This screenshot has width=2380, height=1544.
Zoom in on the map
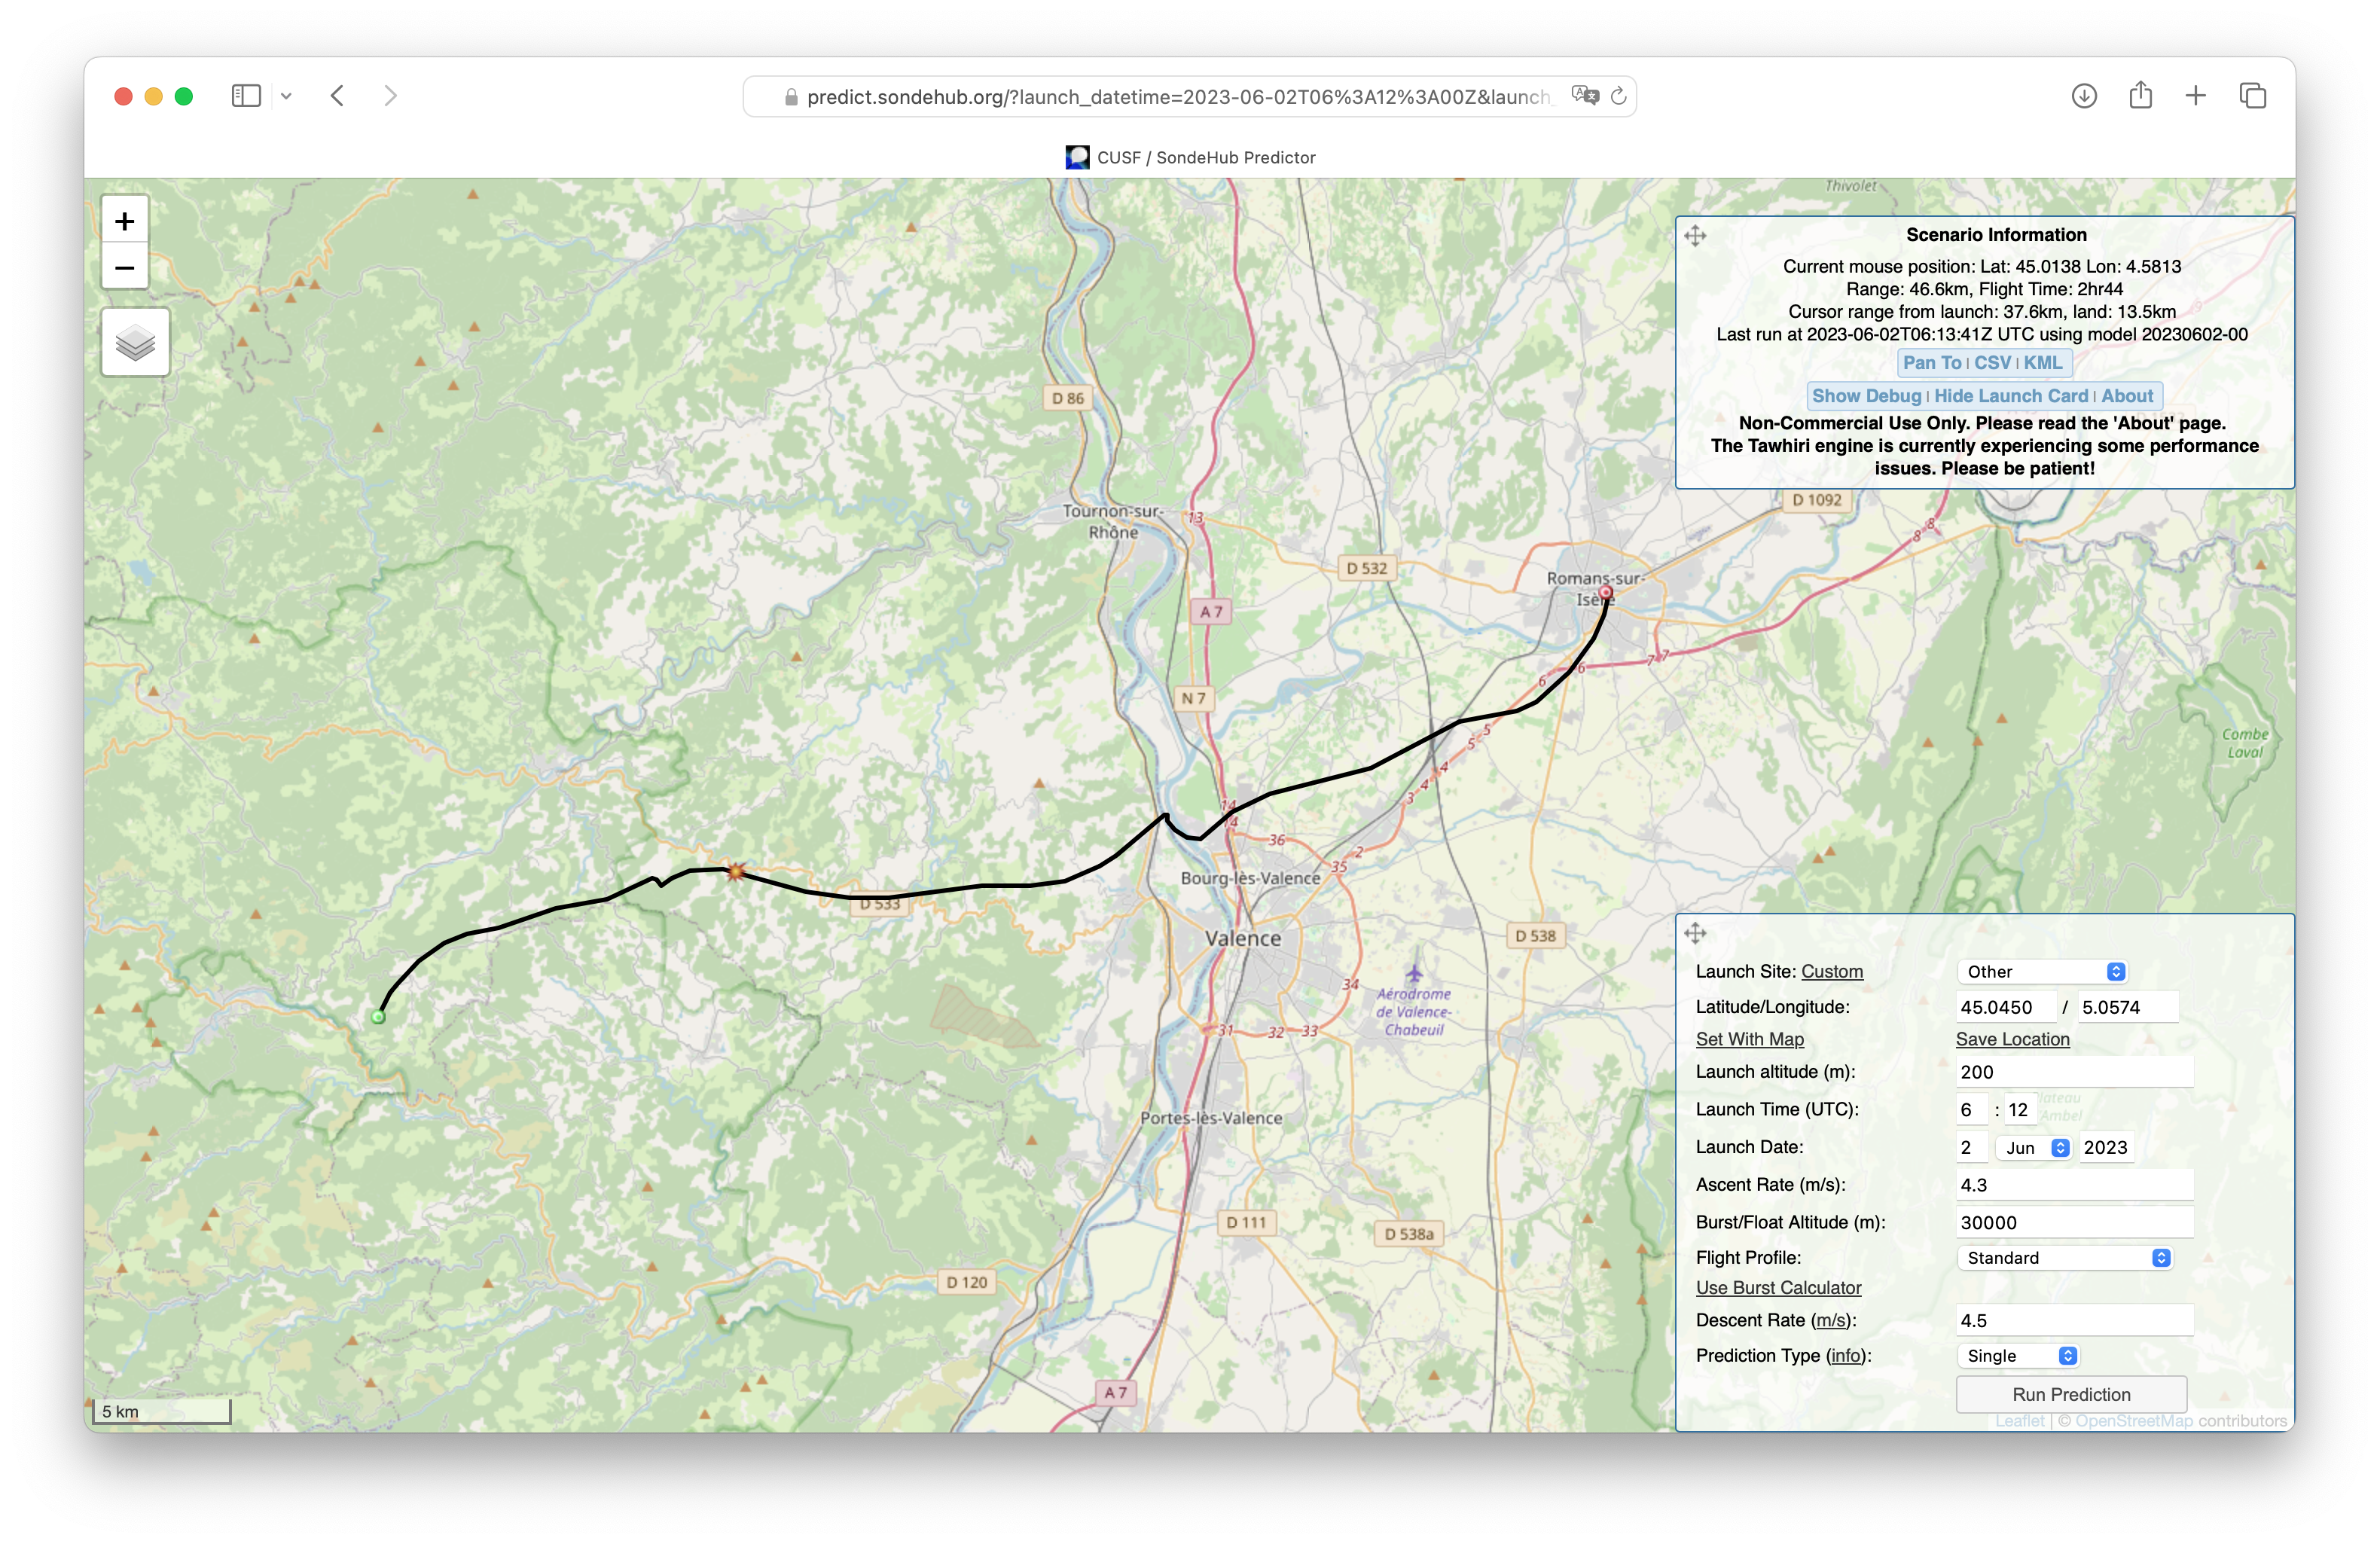(125, 221)
